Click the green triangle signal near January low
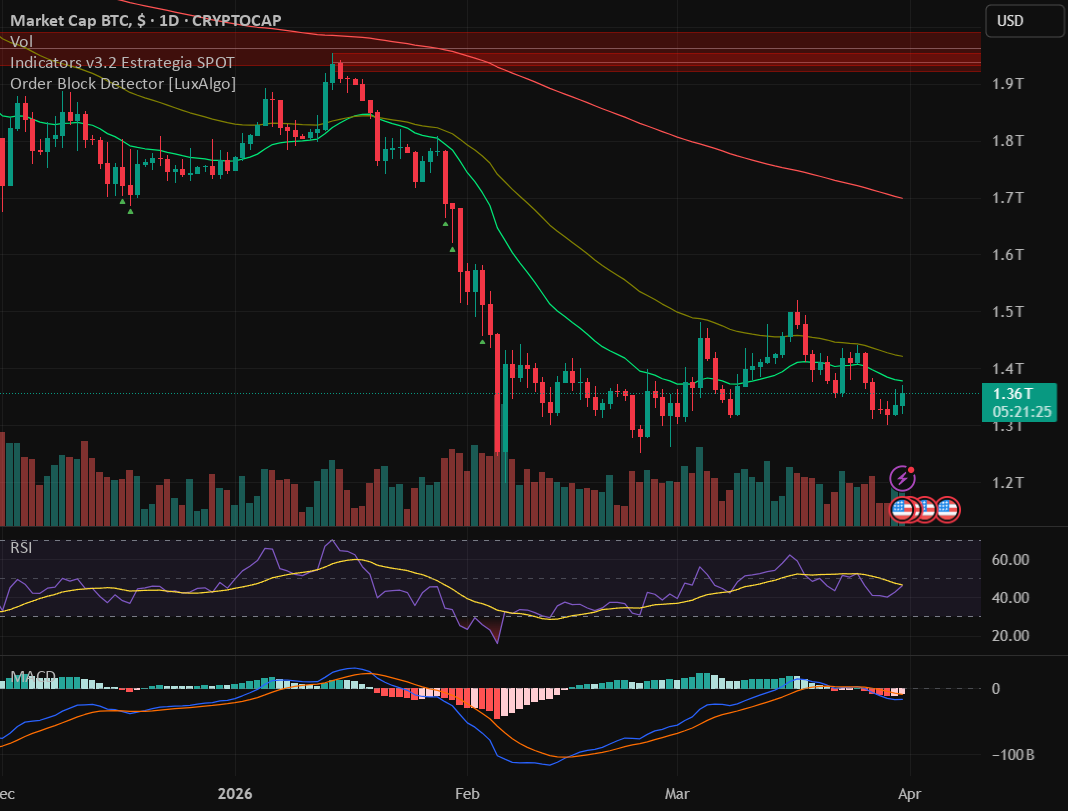Screen dimensions: 1068x811 click(130, 212)
